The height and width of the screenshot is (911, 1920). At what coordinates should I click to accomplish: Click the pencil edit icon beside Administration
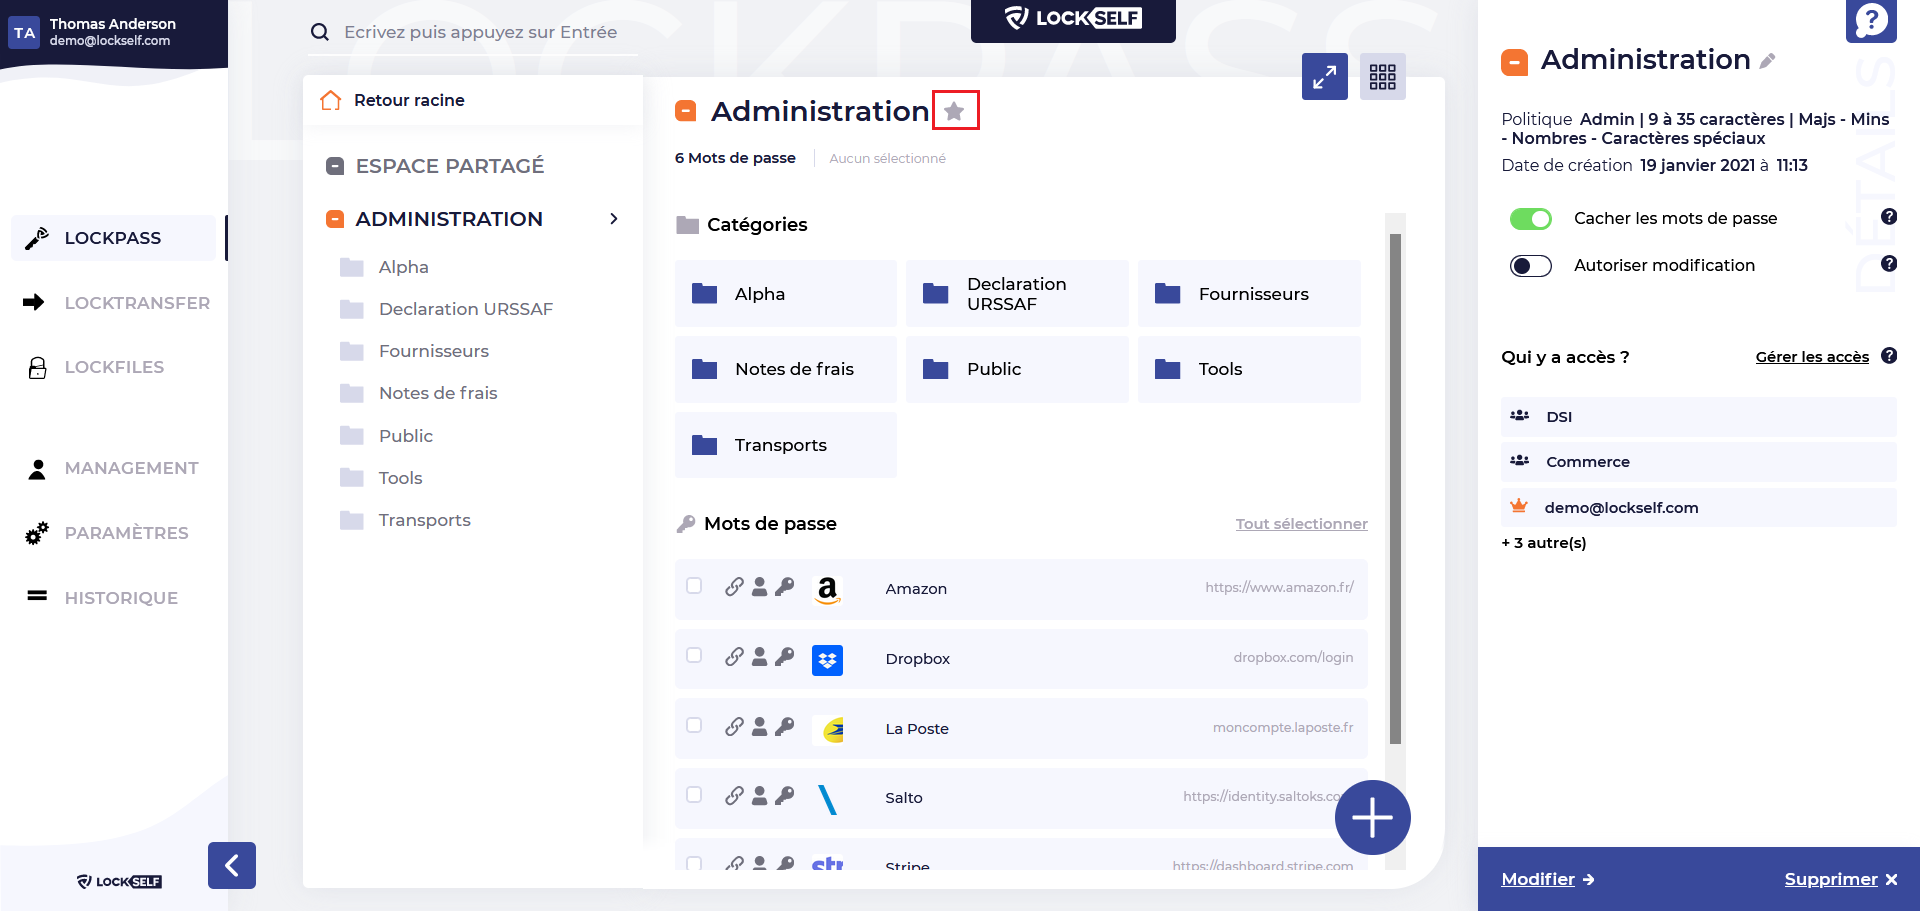coord(1768,61)
